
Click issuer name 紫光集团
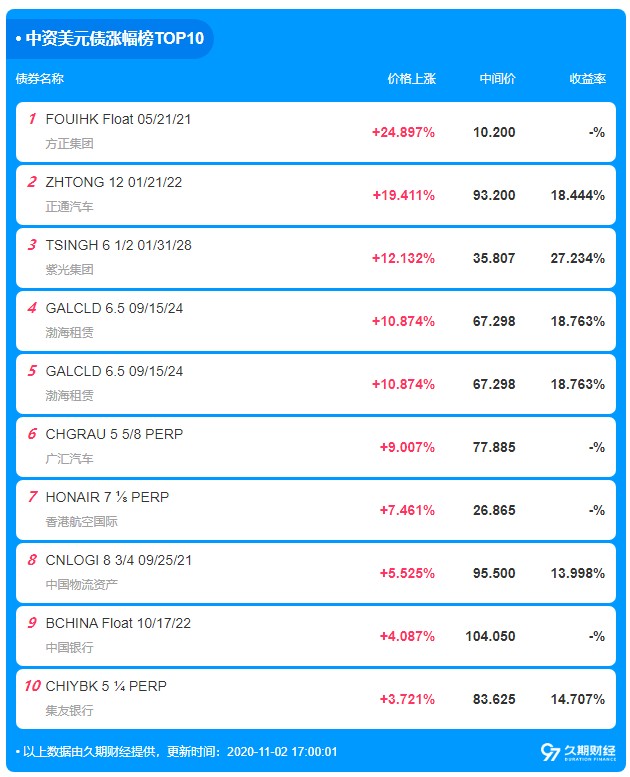pos(69,270)
